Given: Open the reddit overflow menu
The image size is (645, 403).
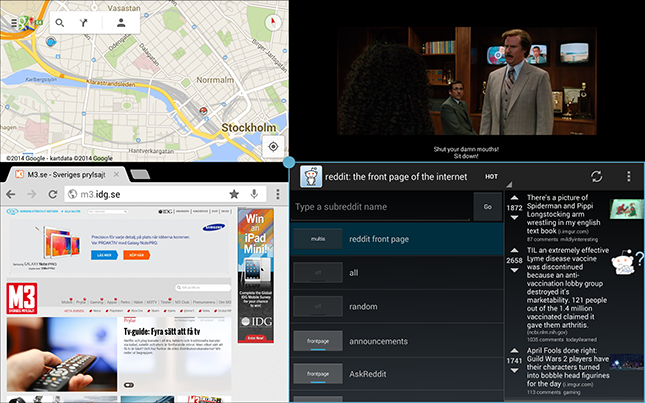Looking at the screenshot, I should coord(628,176).
